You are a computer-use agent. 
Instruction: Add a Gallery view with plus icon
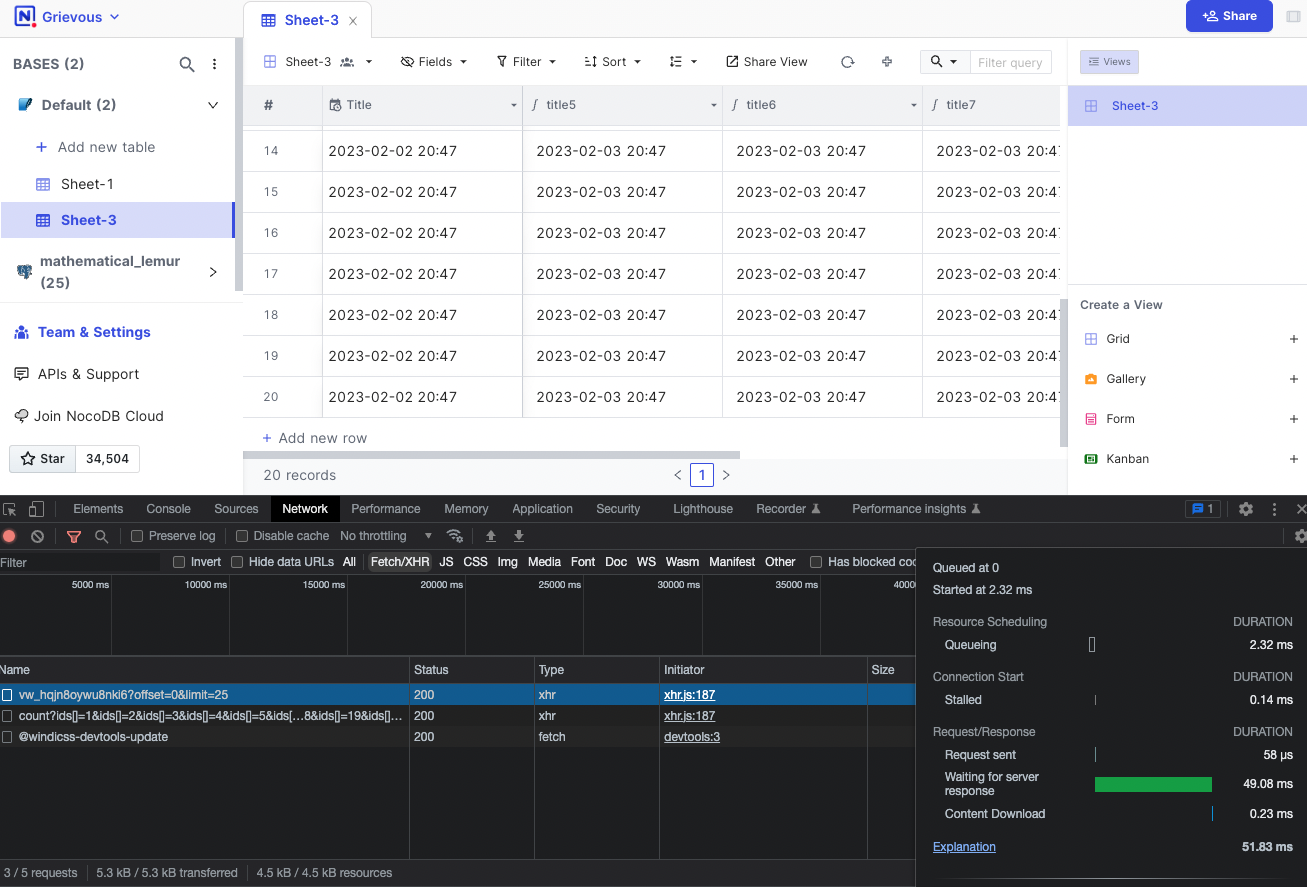pyautogui.click(x=1294, y=379)
